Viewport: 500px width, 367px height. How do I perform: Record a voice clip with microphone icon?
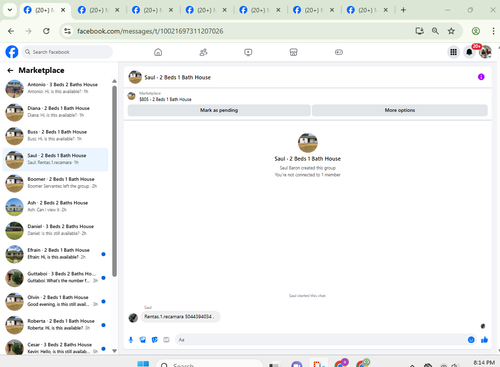(x=131, y=340)
